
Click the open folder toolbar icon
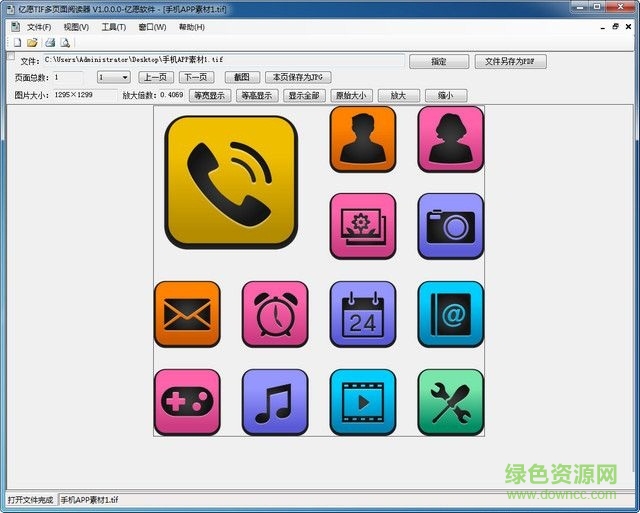point(32,42)
